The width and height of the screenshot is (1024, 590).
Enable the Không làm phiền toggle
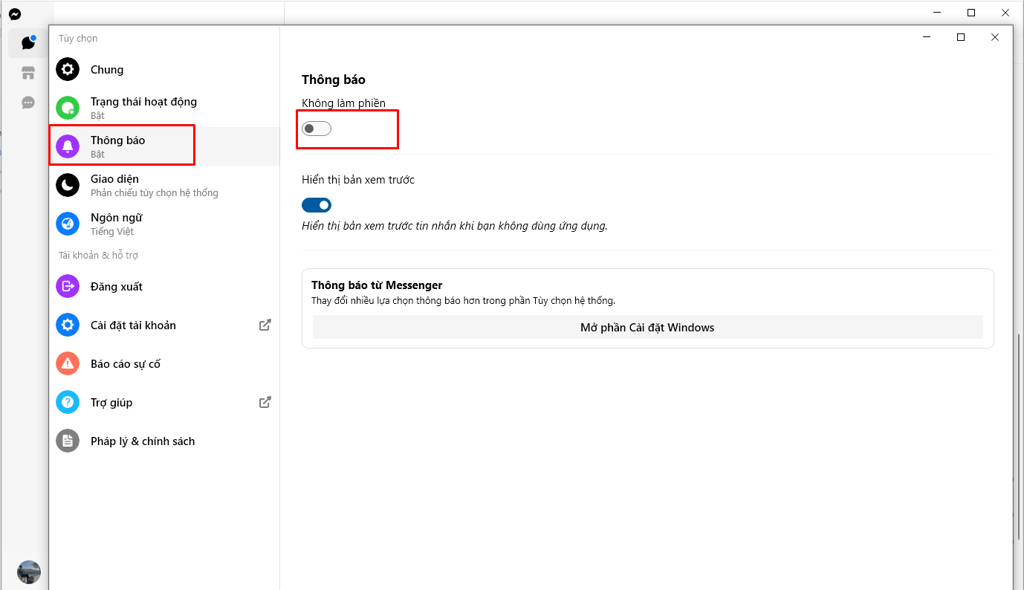point(317,129)
